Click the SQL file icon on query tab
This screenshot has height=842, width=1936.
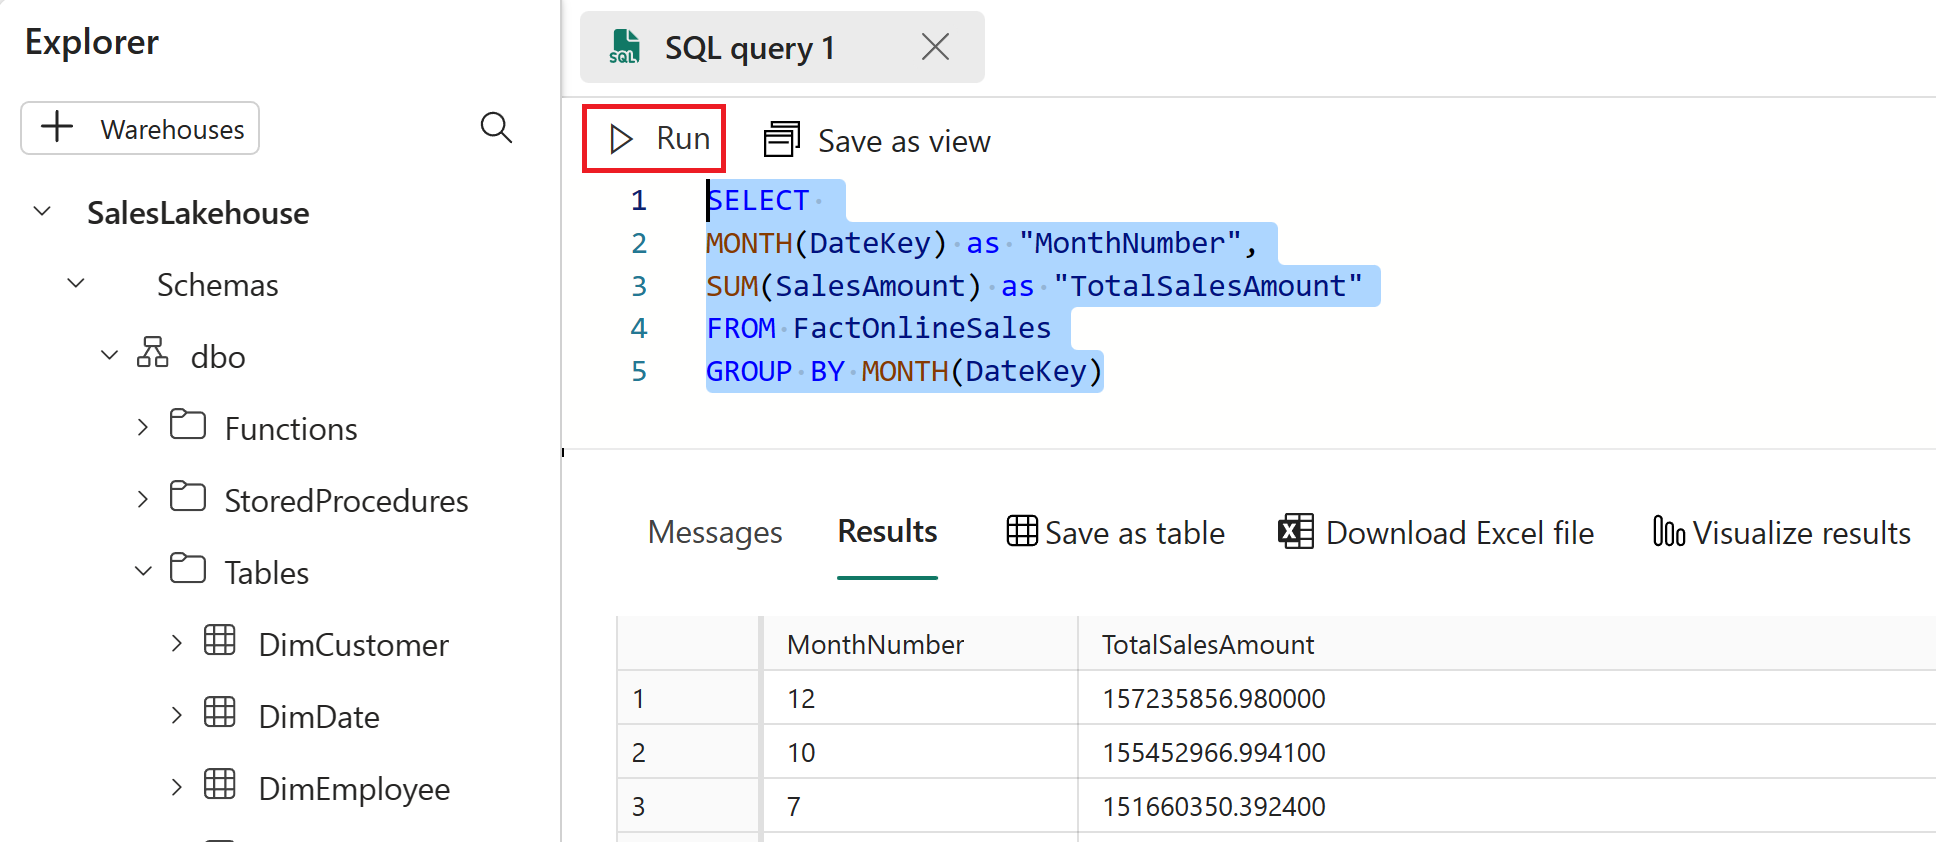[625, 47]
